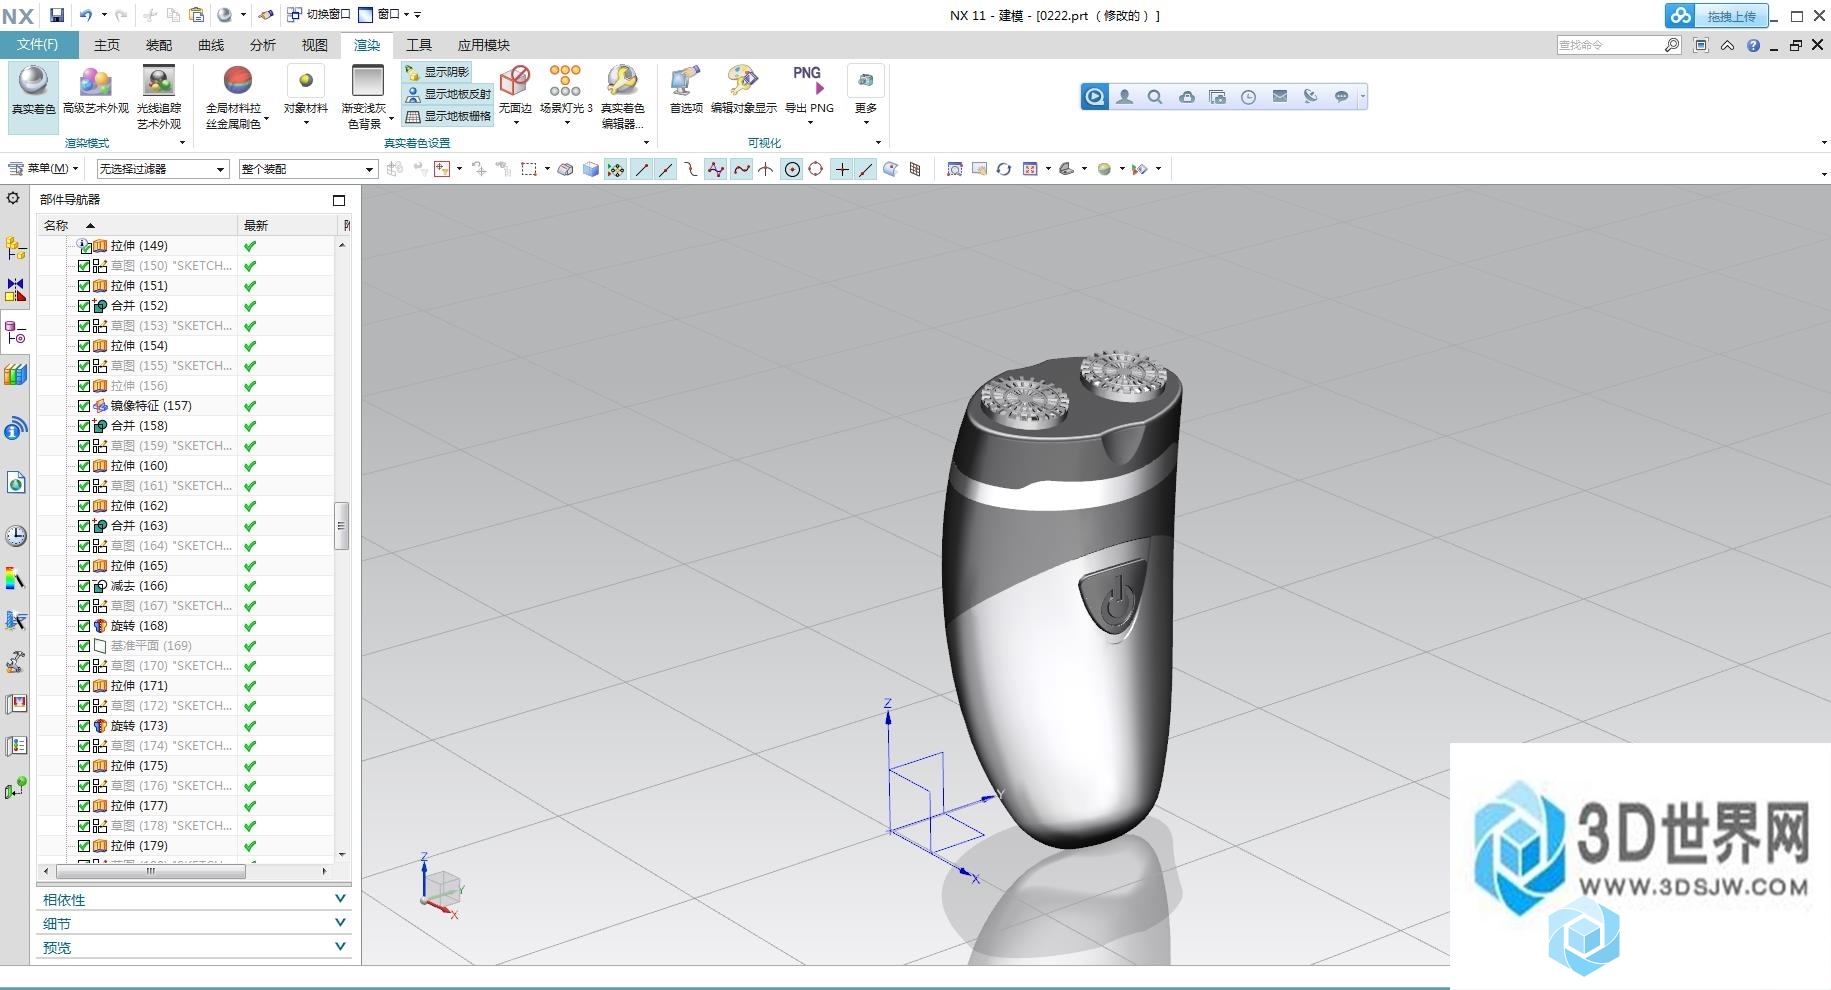Open History clock sidebar icon

pyautogui.click(x=15, y=536)
